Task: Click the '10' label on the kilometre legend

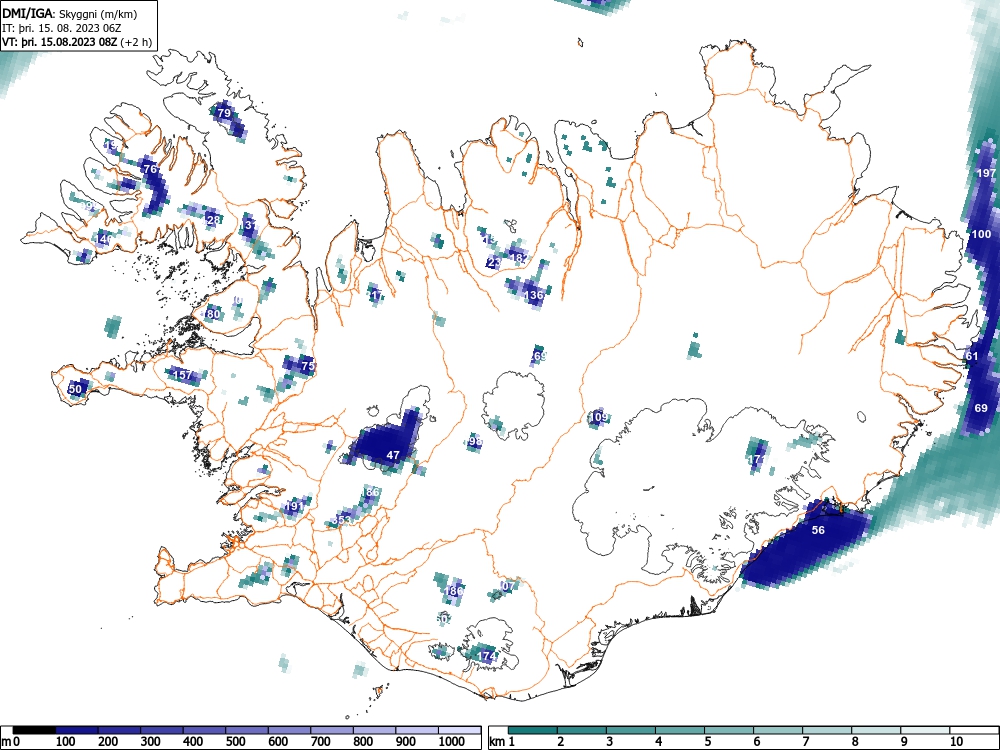Action: pos(955,741)
